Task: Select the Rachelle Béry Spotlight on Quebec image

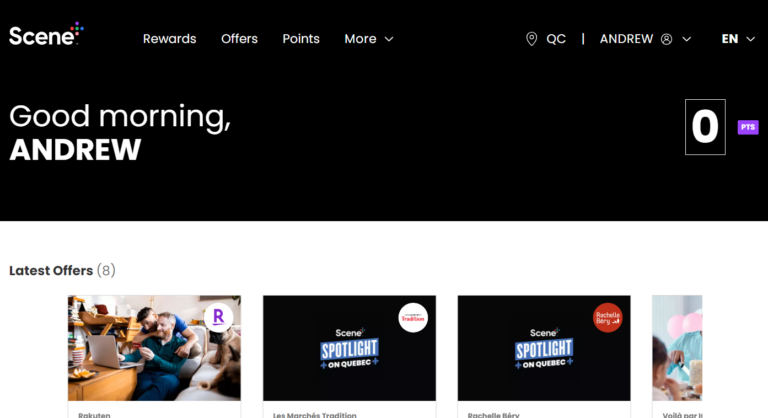Action: (543, 350)
